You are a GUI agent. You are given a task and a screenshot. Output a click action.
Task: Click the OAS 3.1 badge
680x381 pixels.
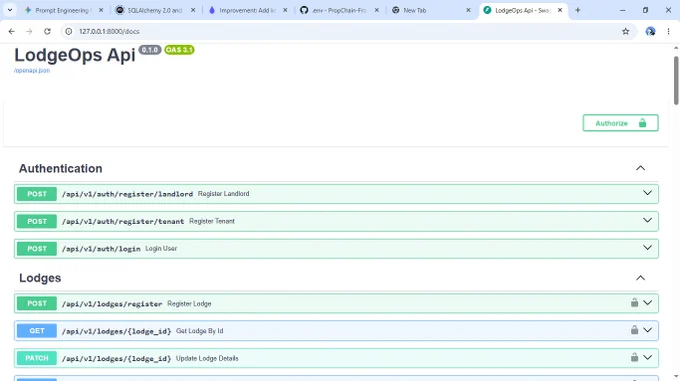tap(179, 50)
